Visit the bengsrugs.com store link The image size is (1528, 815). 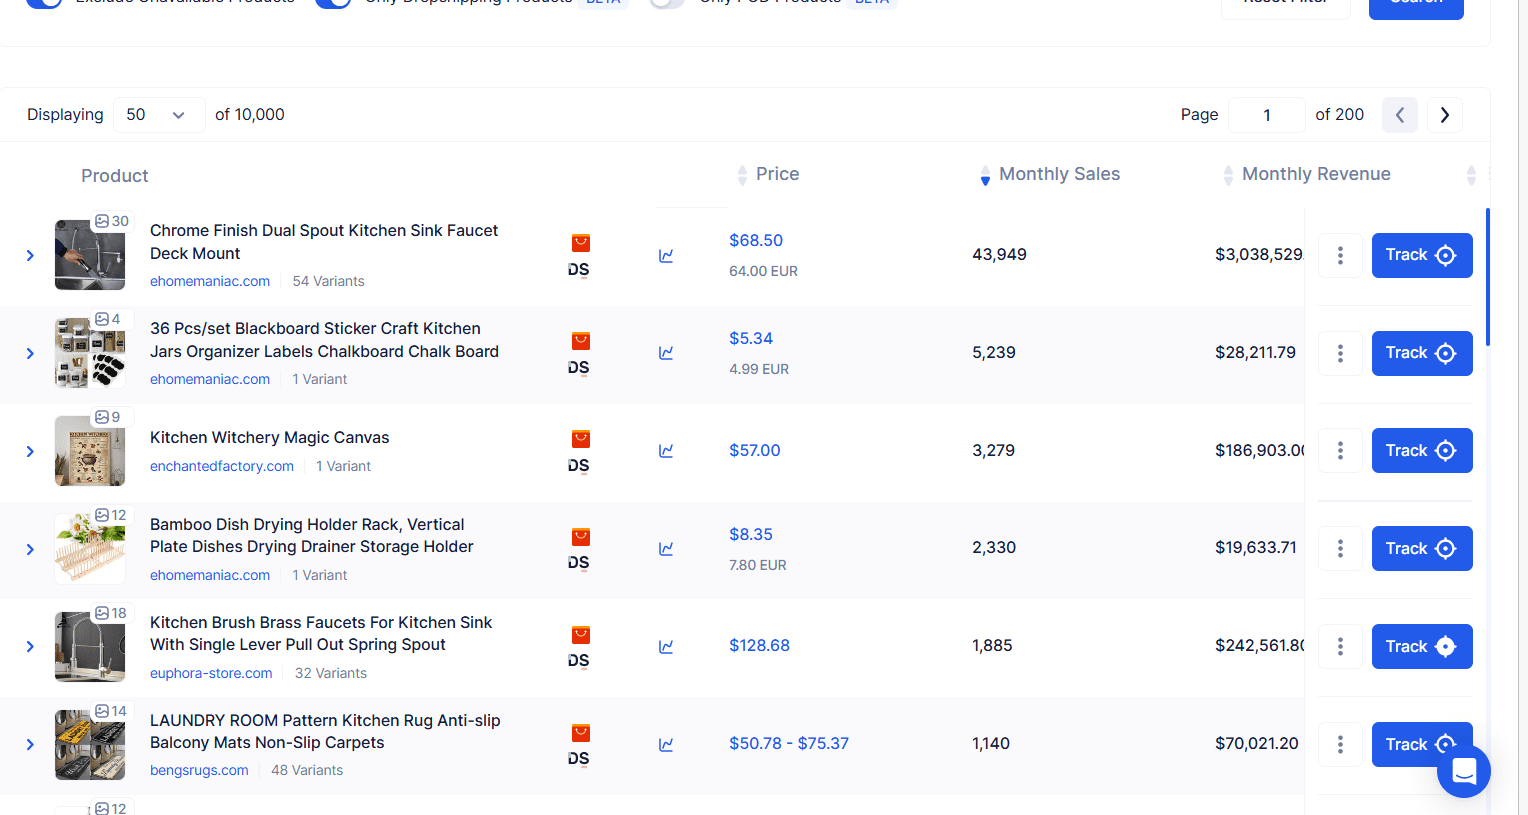tap(199, 770)
